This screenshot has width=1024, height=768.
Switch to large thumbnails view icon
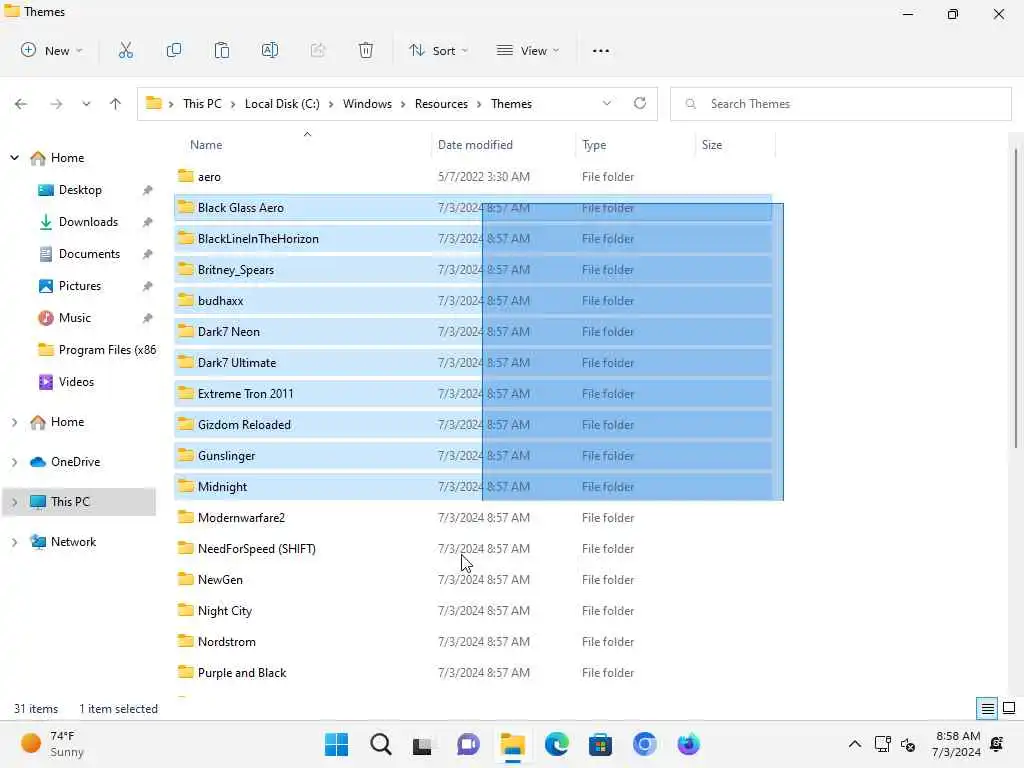coord(1009,708)
